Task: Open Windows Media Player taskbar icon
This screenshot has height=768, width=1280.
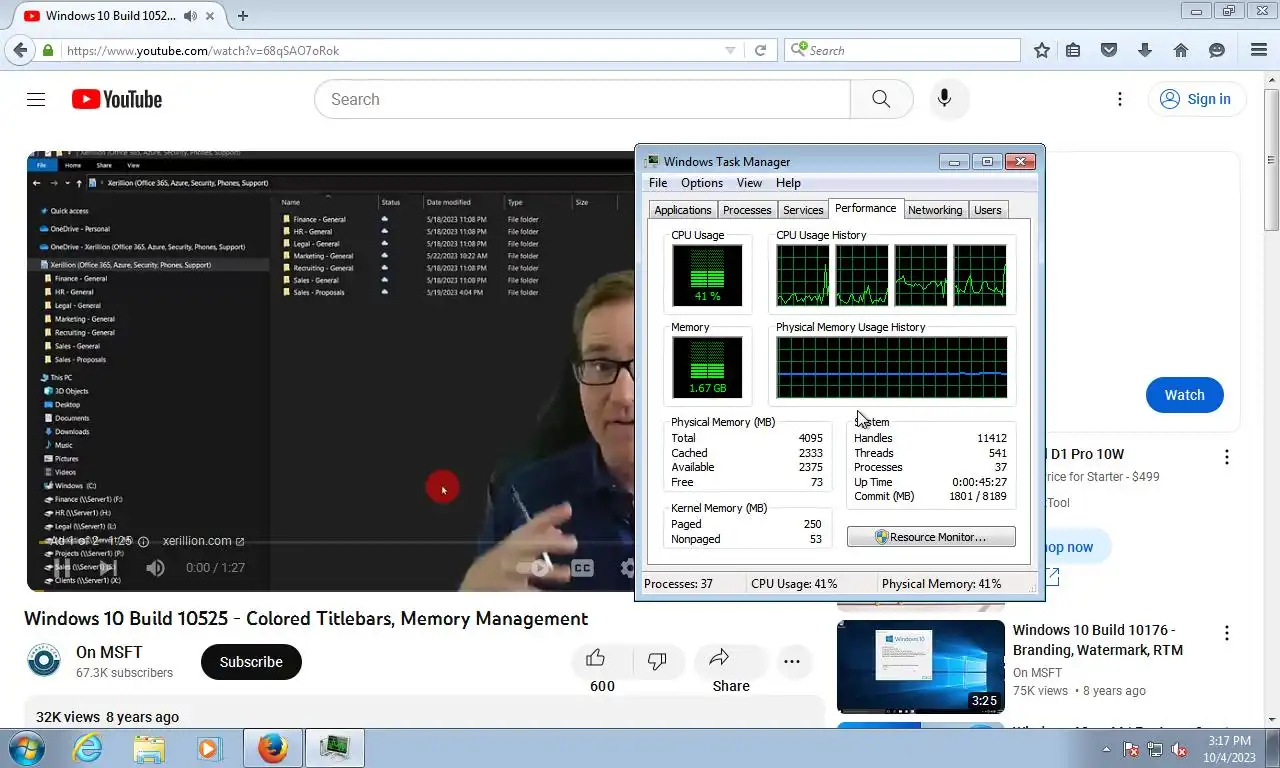Action: point(209,748)
